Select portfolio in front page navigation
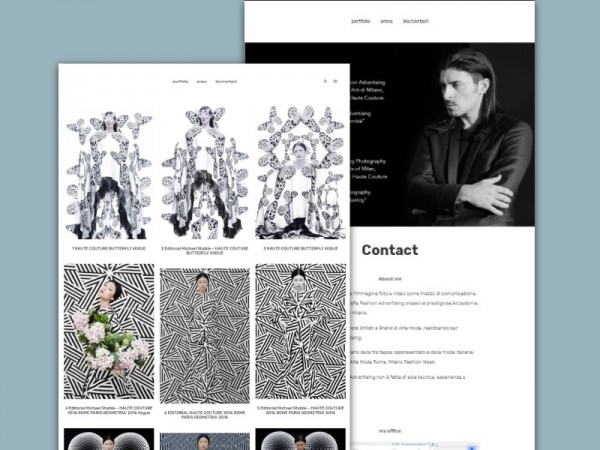This screenshot has width=600, height=450. click(180, 82)
